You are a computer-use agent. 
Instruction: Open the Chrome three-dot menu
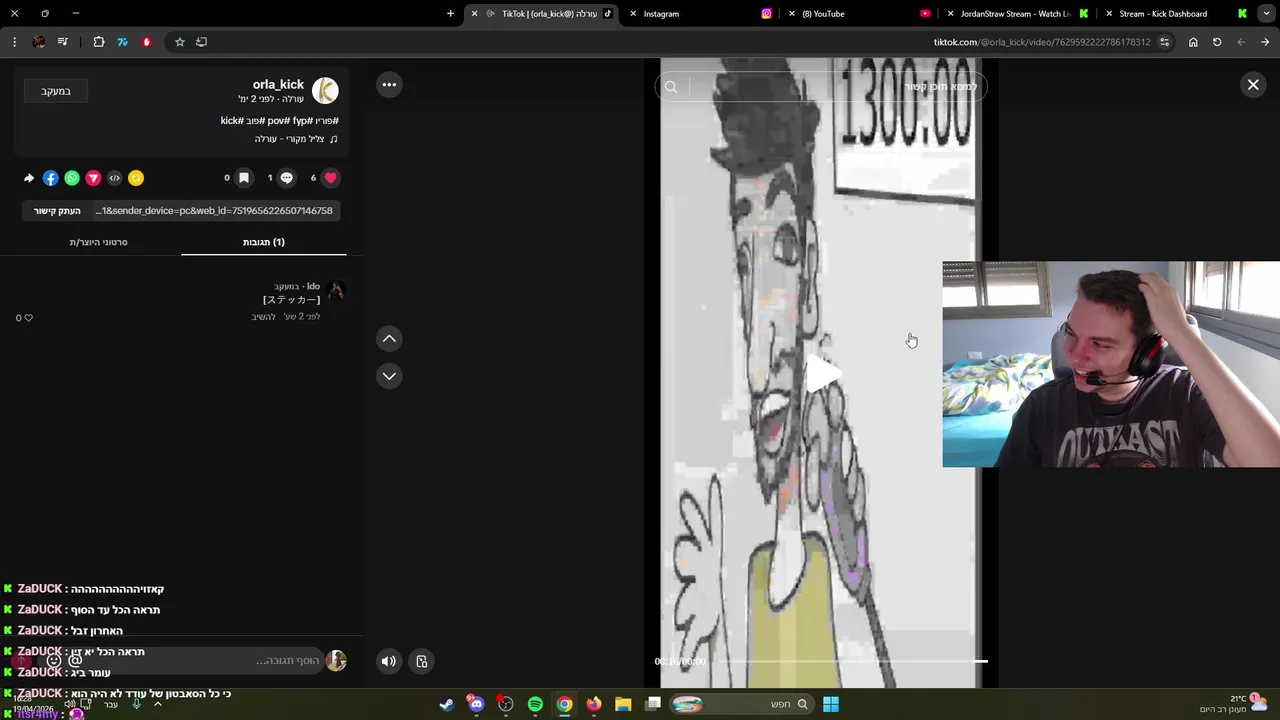point(14,42)
